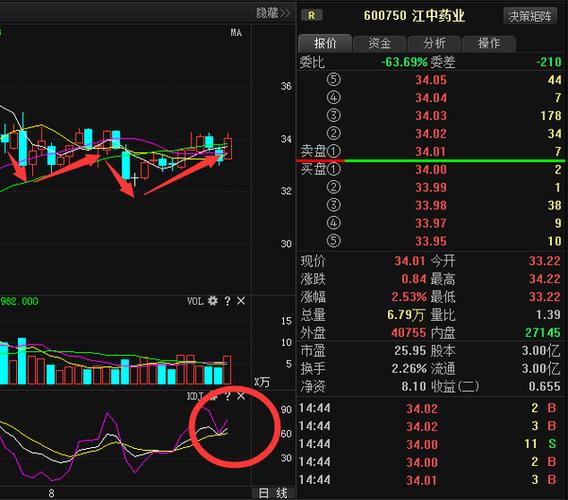The image size is (568, 500).
Task: Click the R badge beside stock code
Action: [311, 15]
